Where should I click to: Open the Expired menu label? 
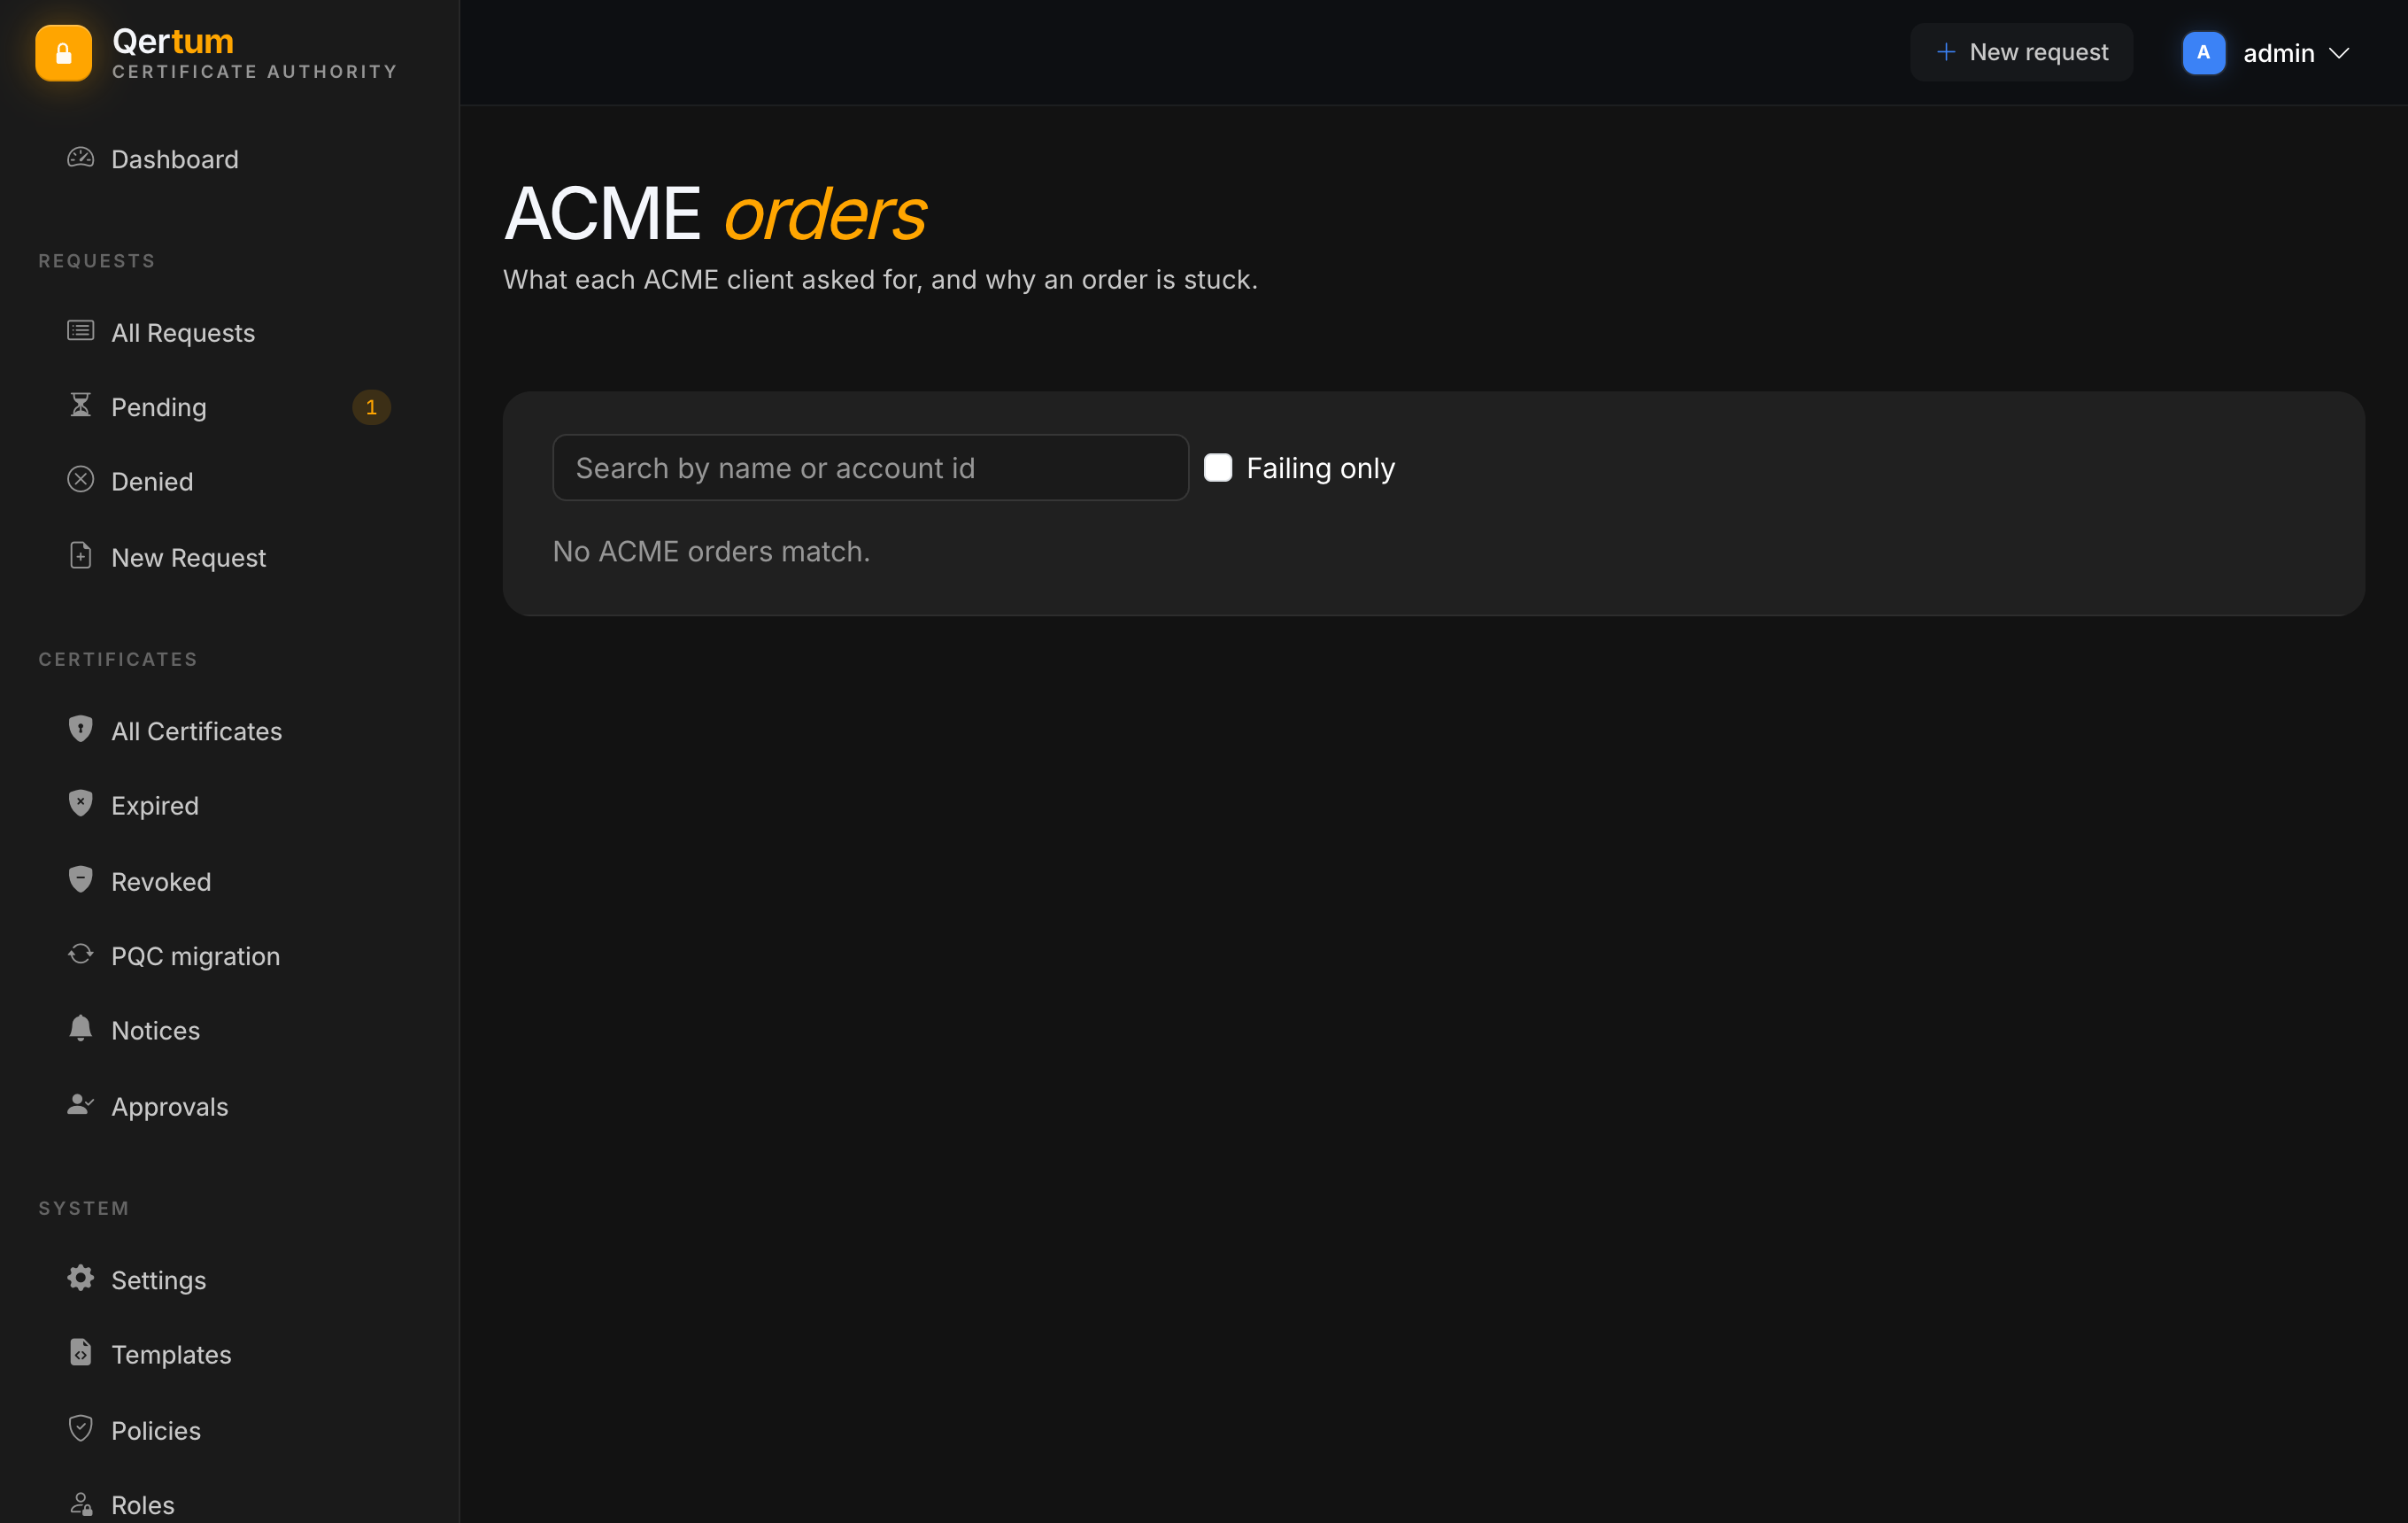(155, 806)
